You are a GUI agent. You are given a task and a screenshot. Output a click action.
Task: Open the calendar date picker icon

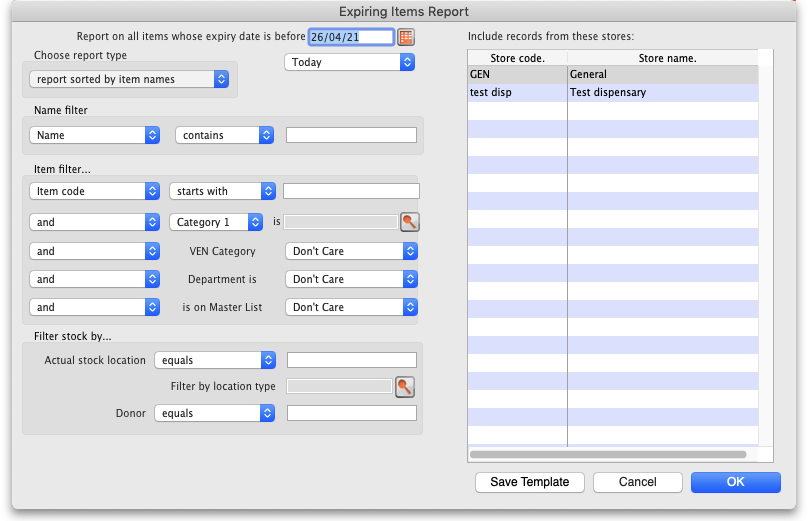[x=406, y=37]
